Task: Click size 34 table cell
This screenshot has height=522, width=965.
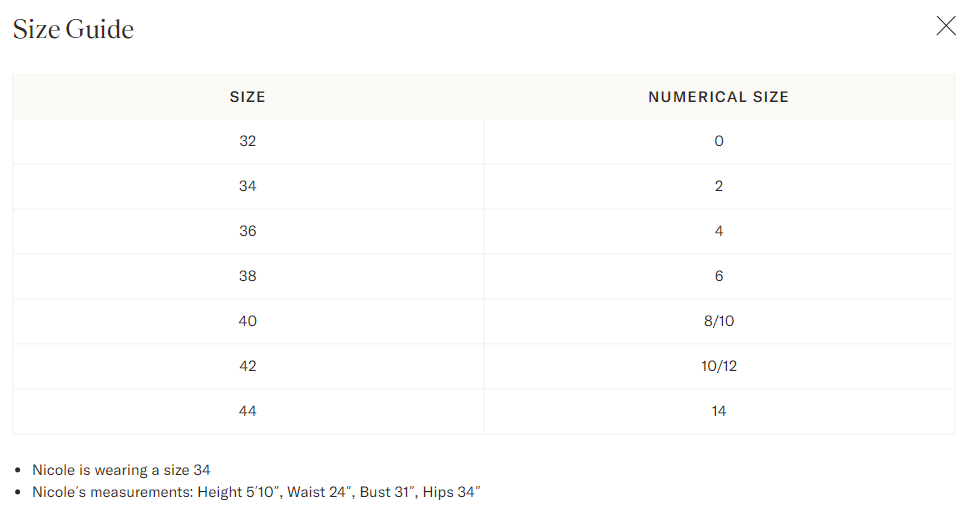Action: (248, 187)
